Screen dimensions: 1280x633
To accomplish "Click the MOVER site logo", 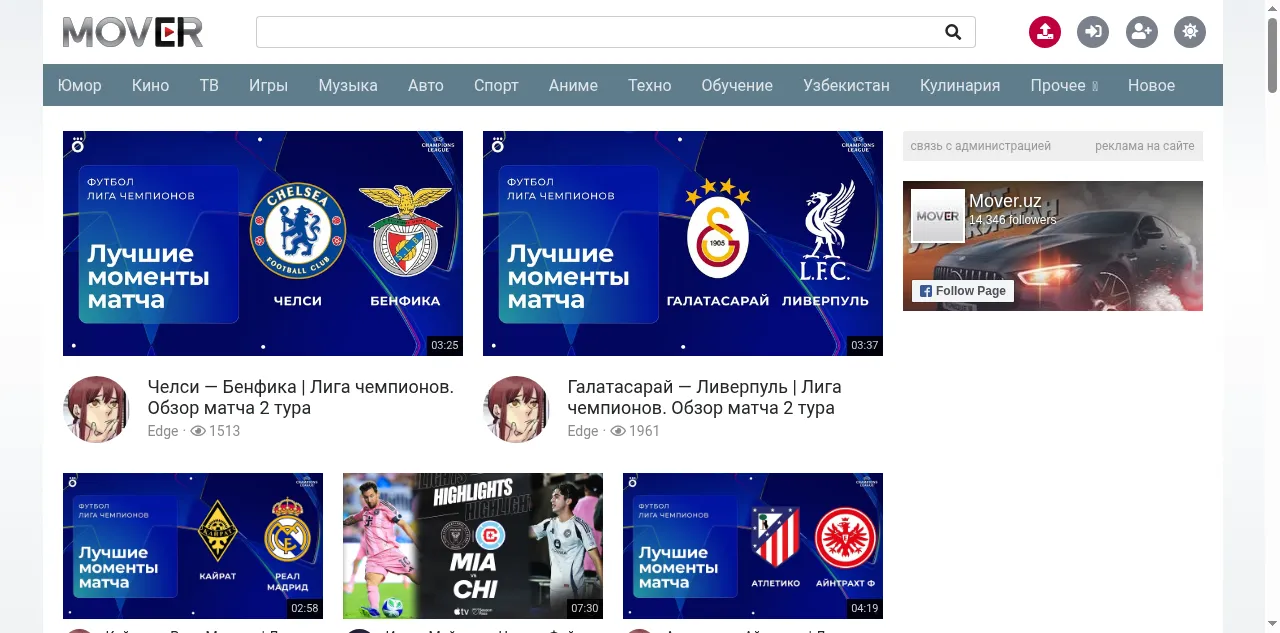I will point(133,32).
